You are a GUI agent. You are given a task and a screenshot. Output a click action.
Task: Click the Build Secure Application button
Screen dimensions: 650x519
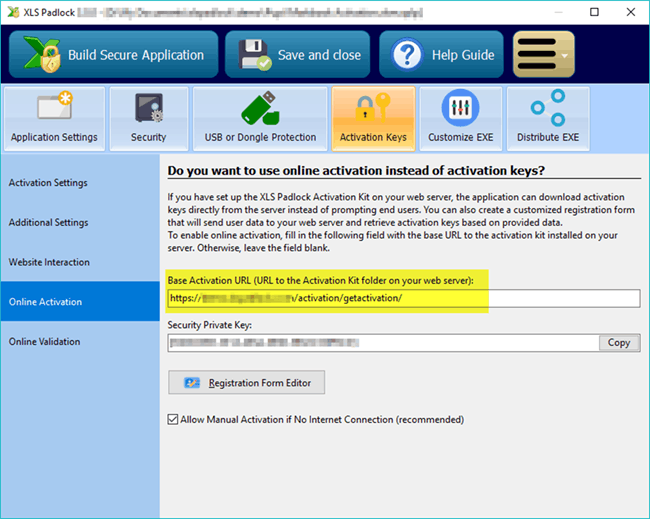click(114, 54)
